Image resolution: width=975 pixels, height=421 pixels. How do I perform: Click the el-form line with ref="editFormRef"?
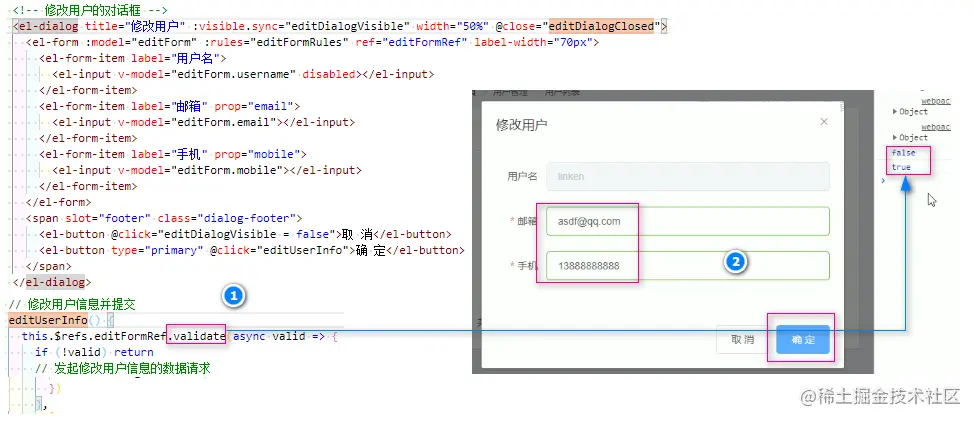point(312,42)
